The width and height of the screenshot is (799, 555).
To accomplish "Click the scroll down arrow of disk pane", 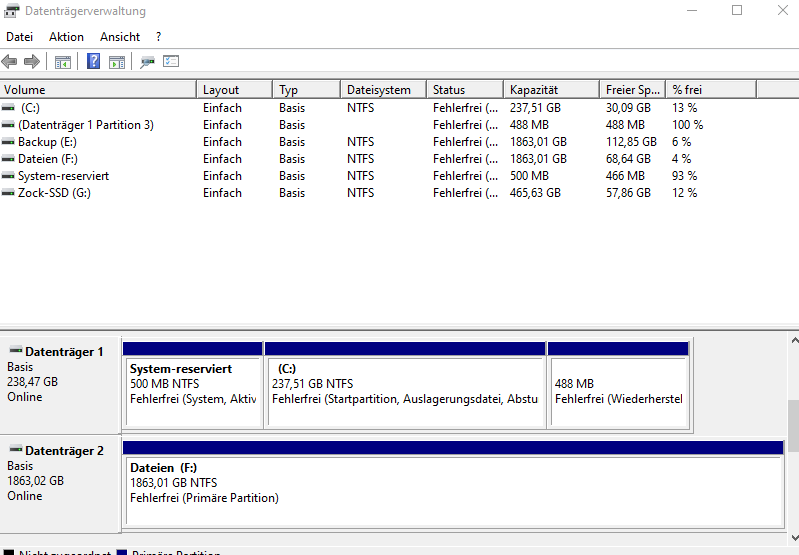I will tap(794, 537).
